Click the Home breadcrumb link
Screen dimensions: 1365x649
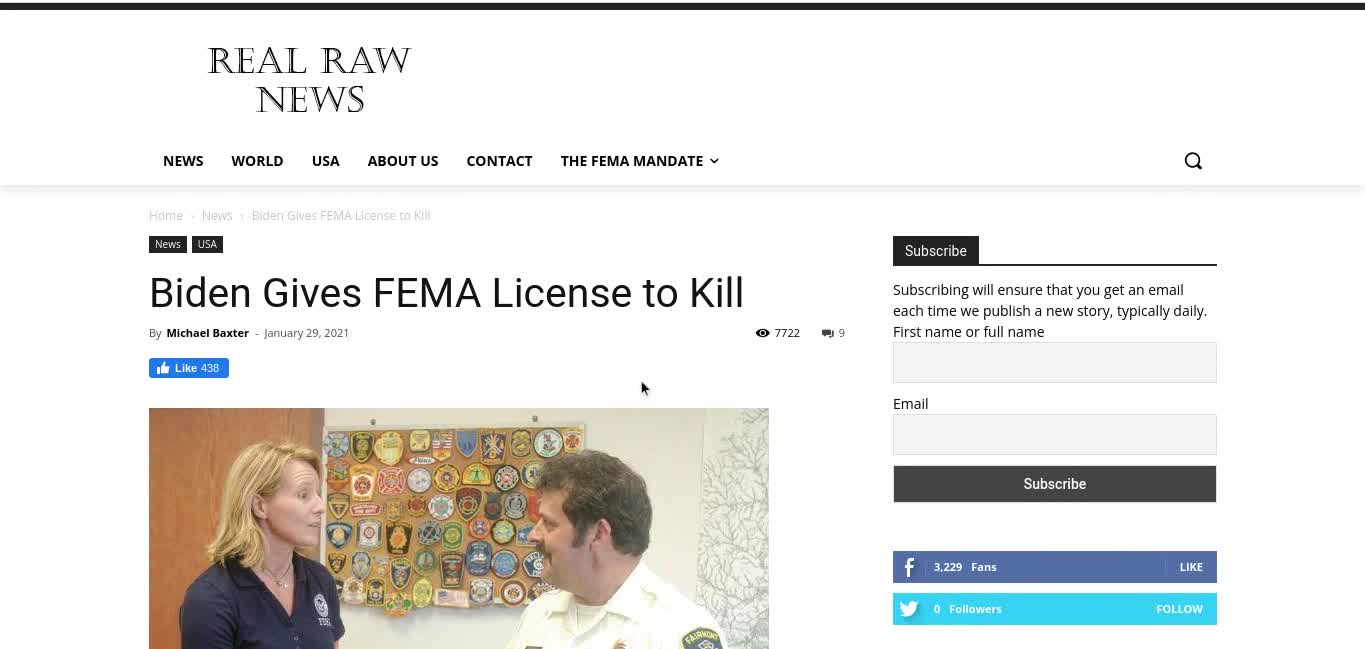[166, 216]
